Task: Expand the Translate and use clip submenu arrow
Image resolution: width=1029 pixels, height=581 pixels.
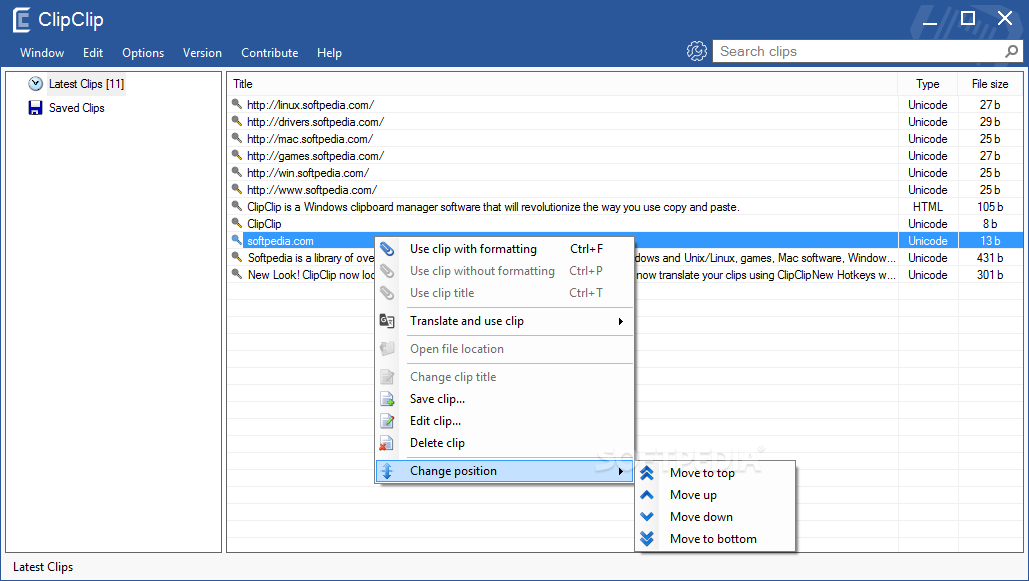Action: click(x=621, y=321)
